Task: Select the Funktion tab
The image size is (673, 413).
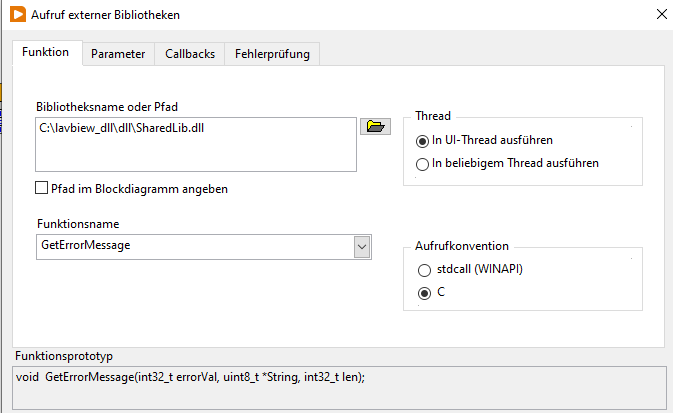Action: (45, 52)
